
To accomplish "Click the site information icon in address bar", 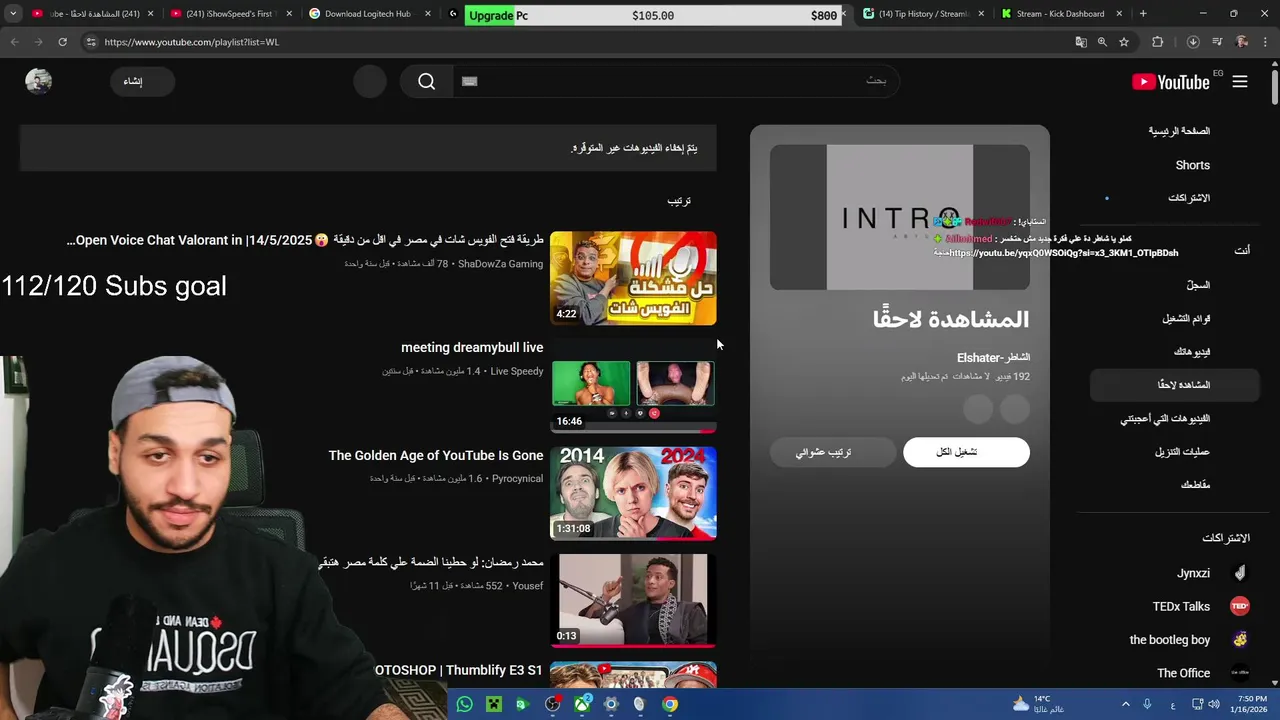I will coord(91,42).
